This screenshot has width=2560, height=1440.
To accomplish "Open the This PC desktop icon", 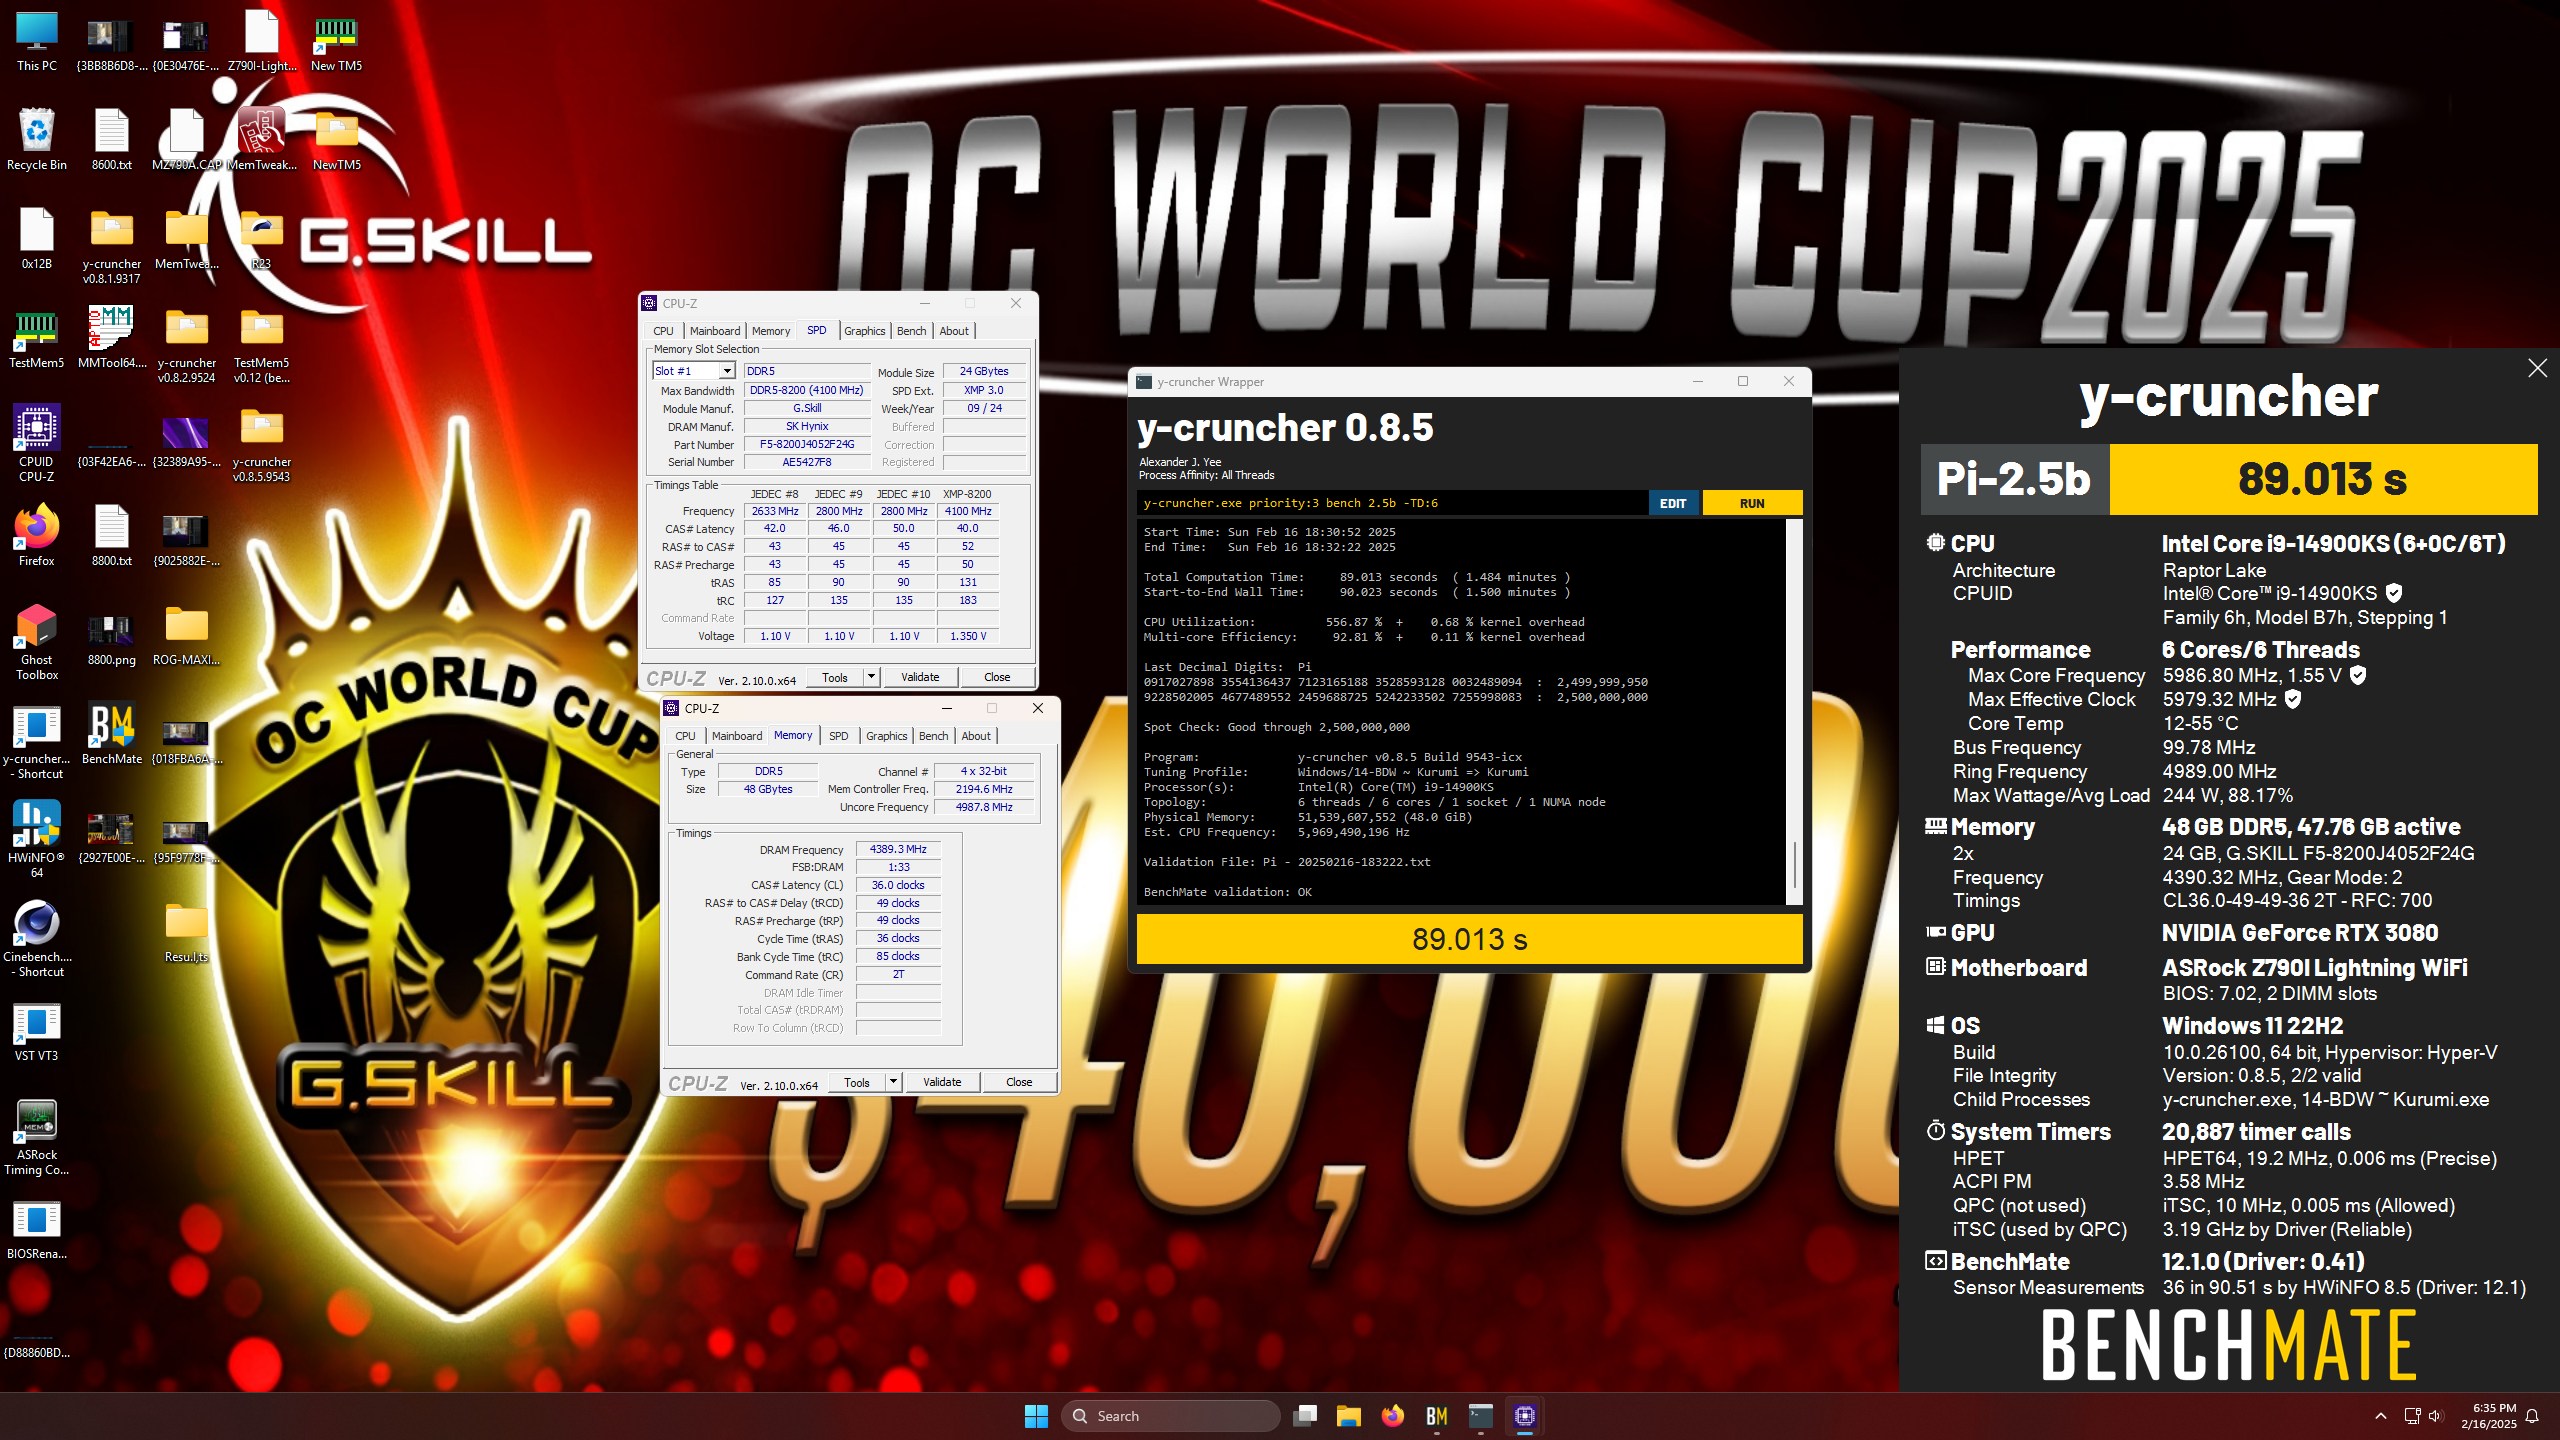I will [x=37, y=41].
